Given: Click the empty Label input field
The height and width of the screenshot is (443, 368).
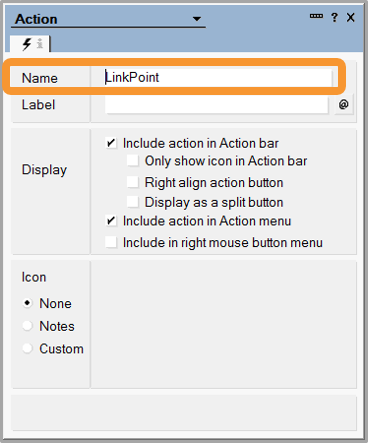Looking at the screenshot, I should tap(217, 105).
